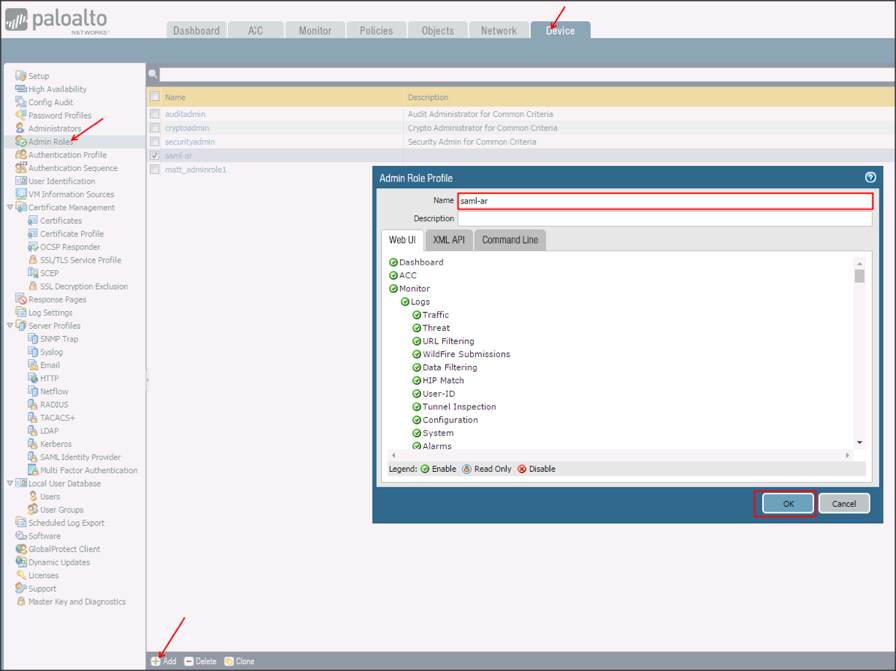Switch to the XML API tab
896x671 pixels.
(x=448, y=240)
